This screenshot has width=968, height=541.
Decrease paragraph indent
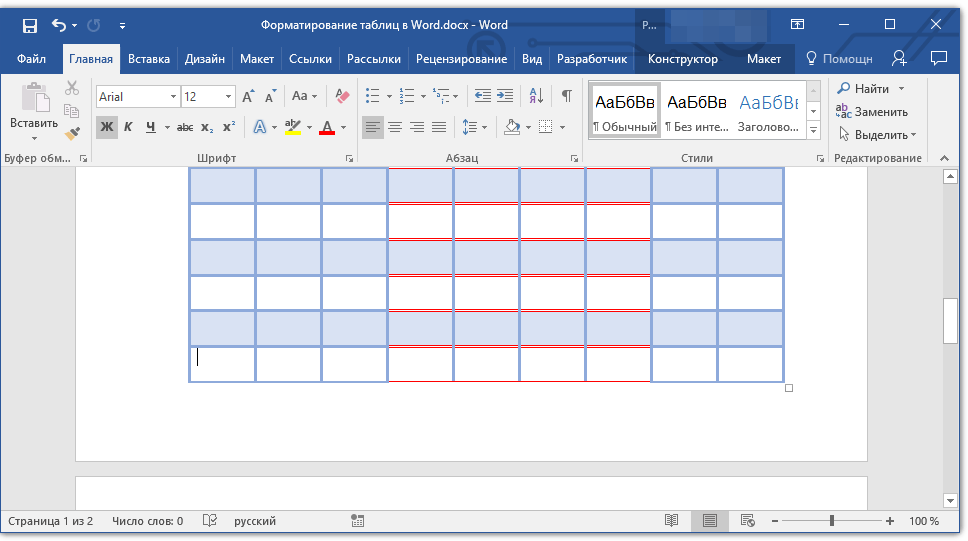[x=482, y=96]
